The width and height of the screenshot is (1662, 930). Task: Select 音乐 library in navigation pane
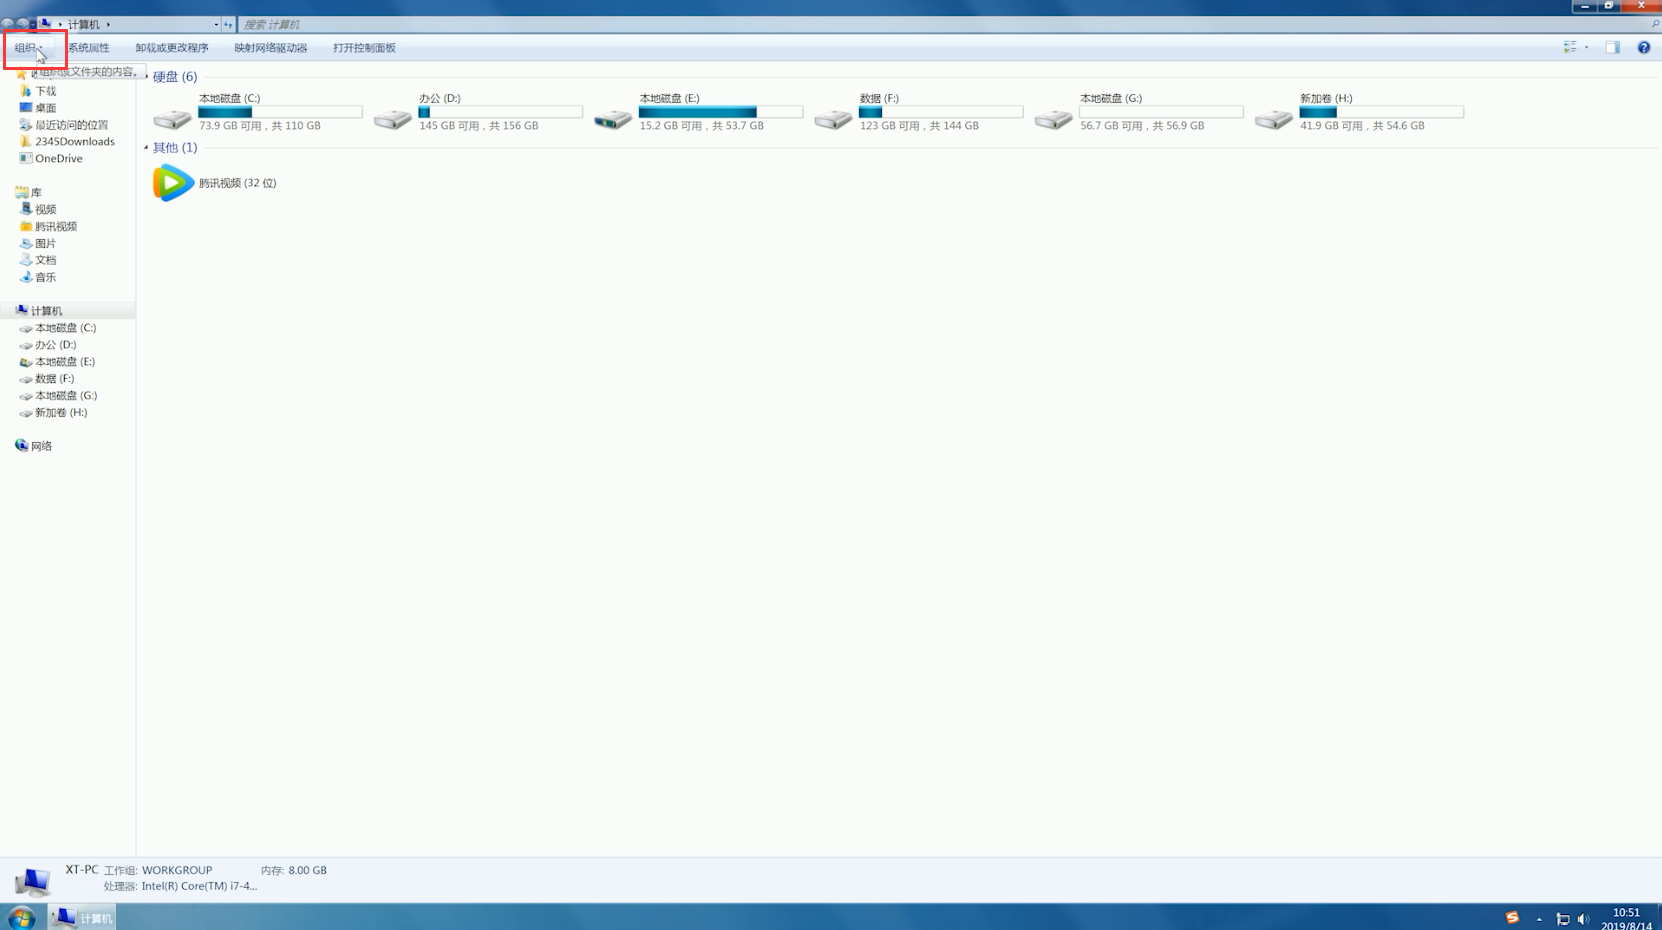[46, 277]
